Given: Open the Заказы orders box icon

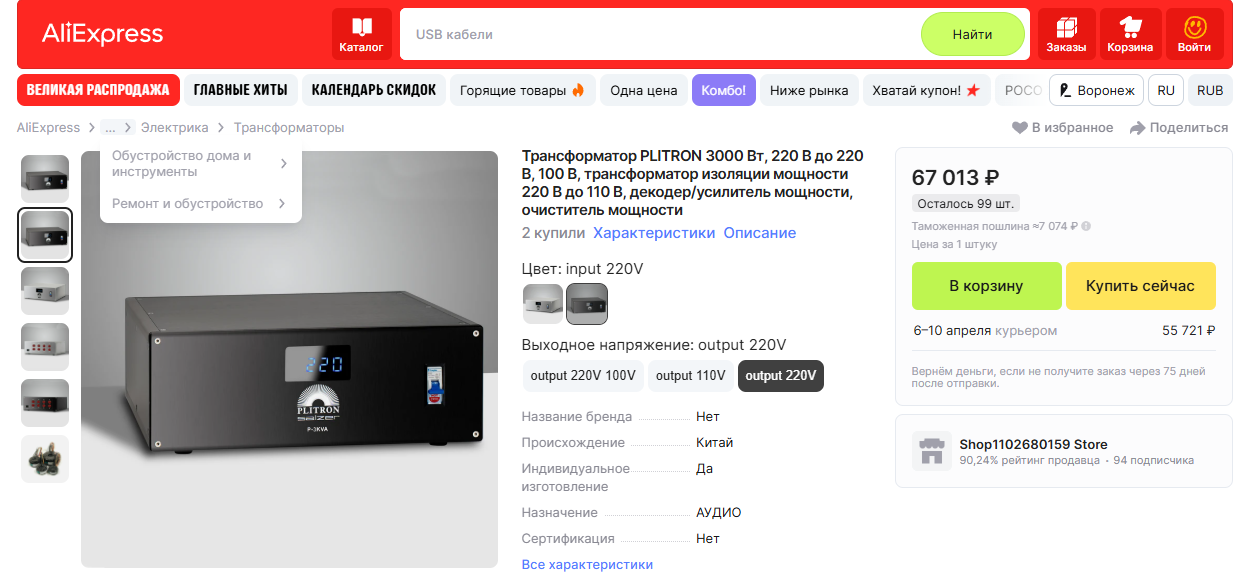Looking at the screenshot, I should 1066,27.
